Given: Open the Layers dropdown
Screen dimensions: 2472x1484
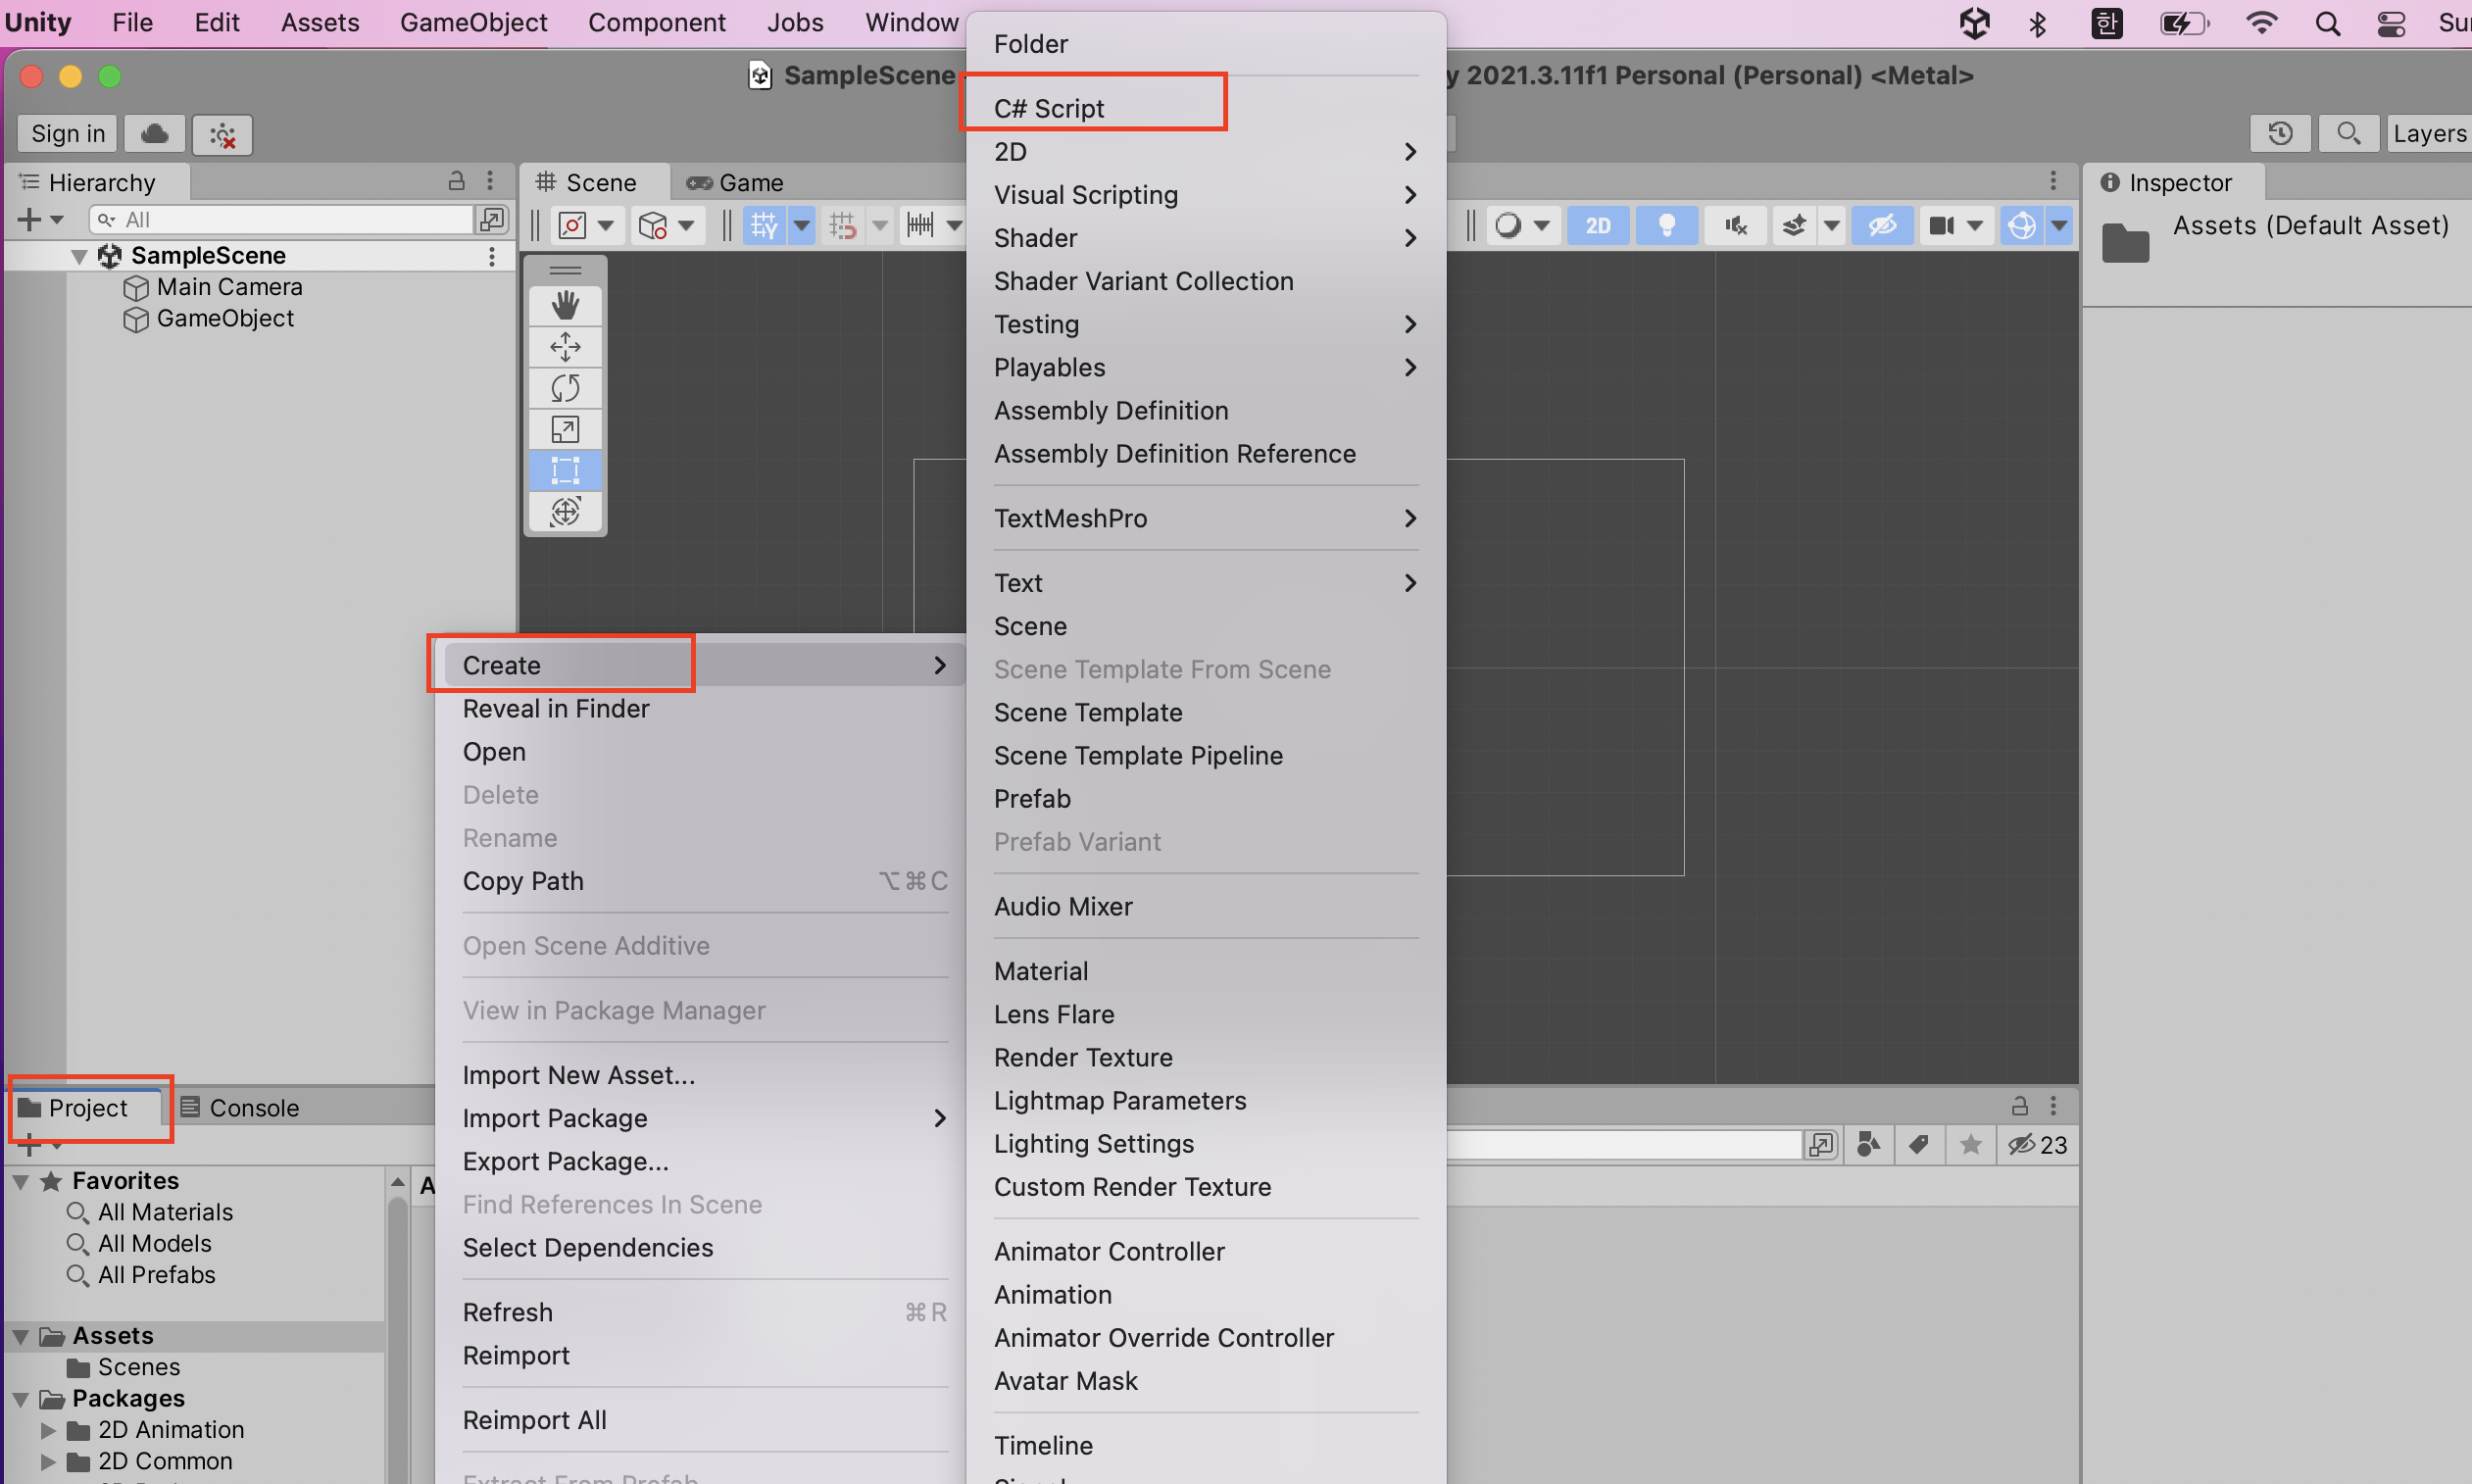Looking at the screenshot, I should pyautogui.click(x=2429, y=133).
